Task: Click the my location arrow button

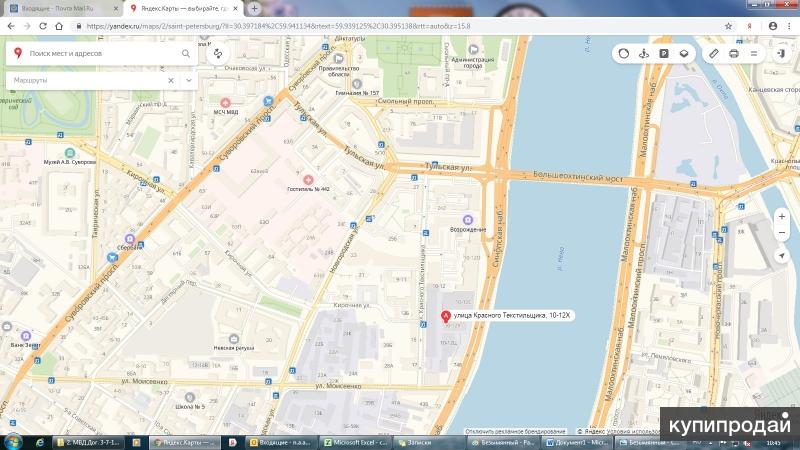Action: (x=781, y=257)
